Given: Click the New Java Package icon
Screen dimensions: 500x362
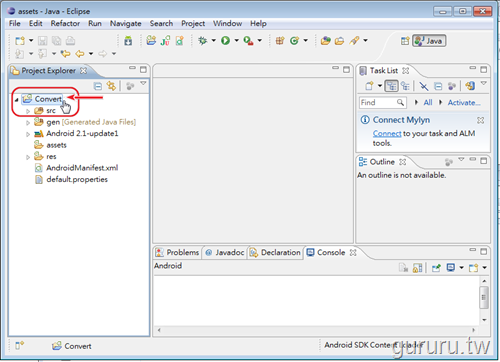Looking at the screenshot, I should coord(280,41).
